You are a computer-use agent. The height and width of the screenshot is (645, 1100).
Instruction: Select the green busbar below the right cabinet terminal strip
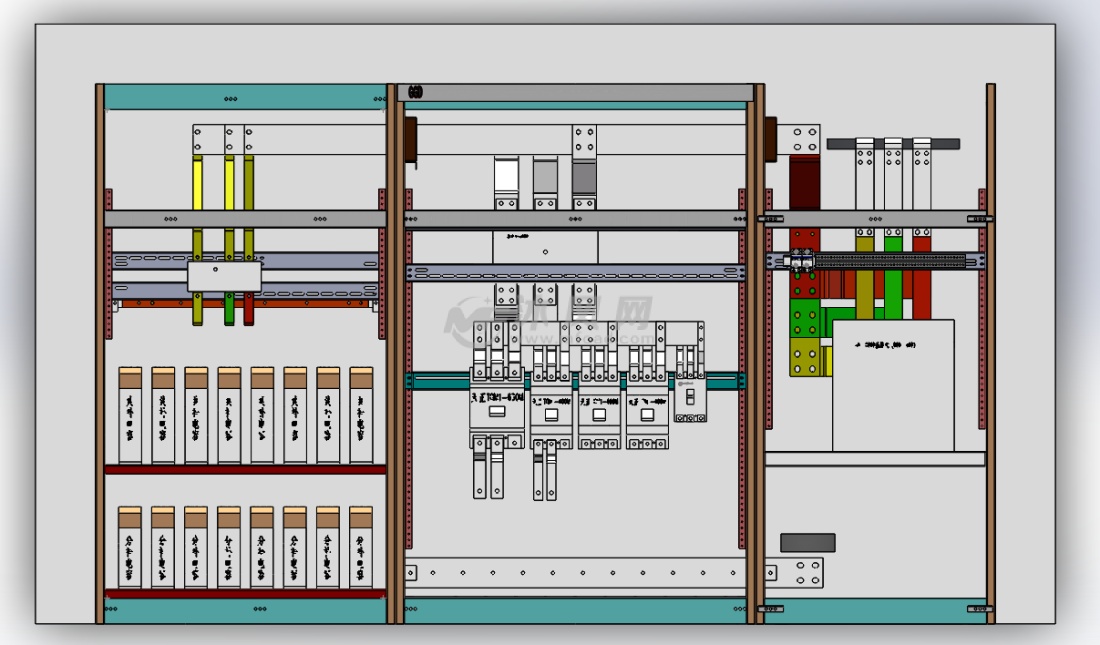pos(893,292)
